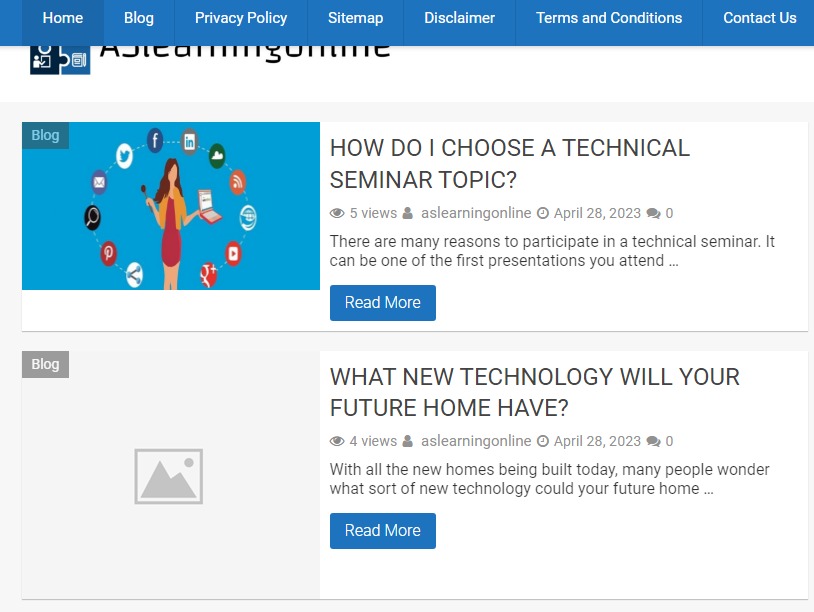Click the clock date icon on first post
This screenshot has height=612, width=814.
tap(543, 213)
